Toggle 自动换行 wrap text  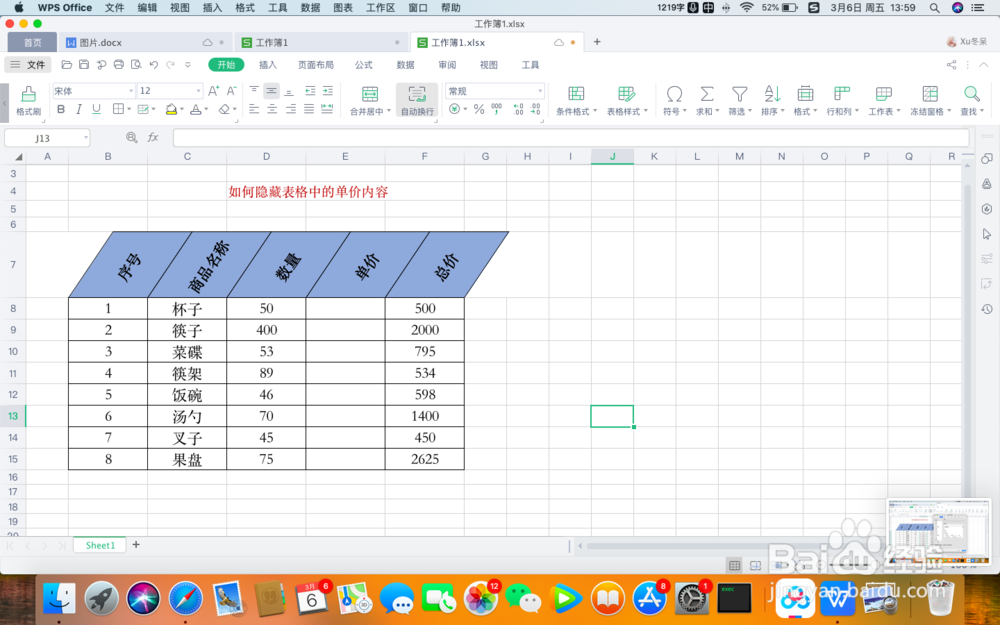point(417,99)
